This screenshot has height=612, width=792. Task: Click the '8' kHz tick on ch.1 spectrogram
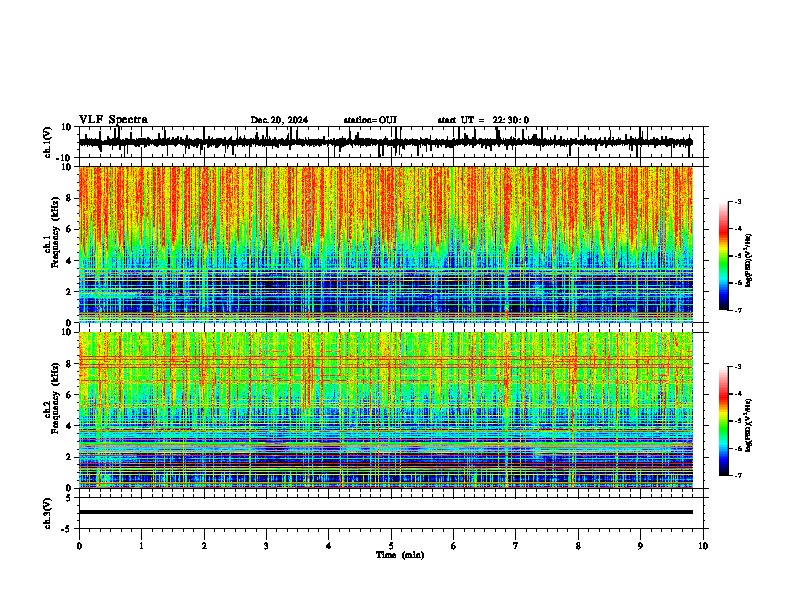pos(69,198)
